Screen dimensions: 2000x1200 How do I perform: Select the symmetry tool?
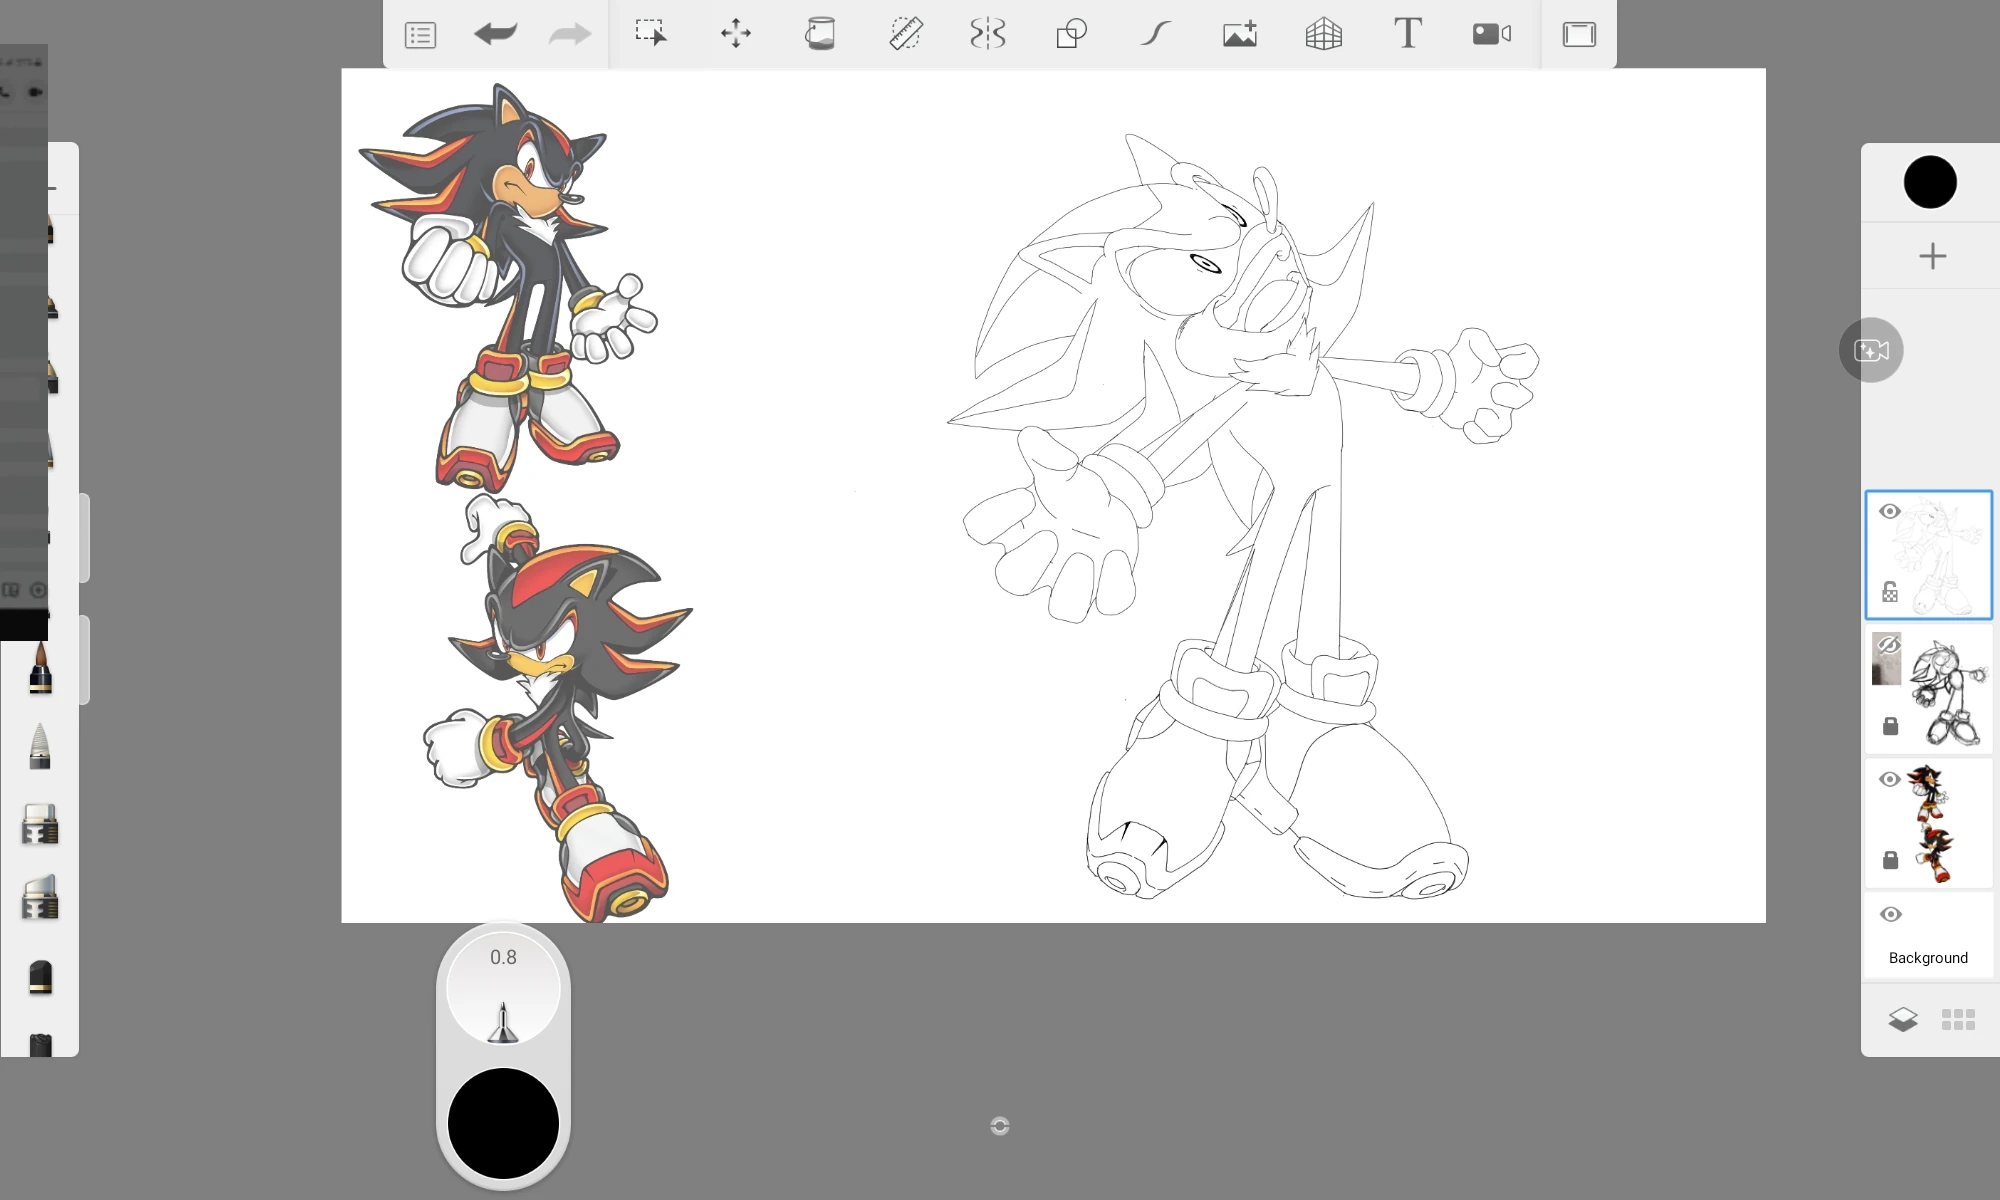point(987,33)
